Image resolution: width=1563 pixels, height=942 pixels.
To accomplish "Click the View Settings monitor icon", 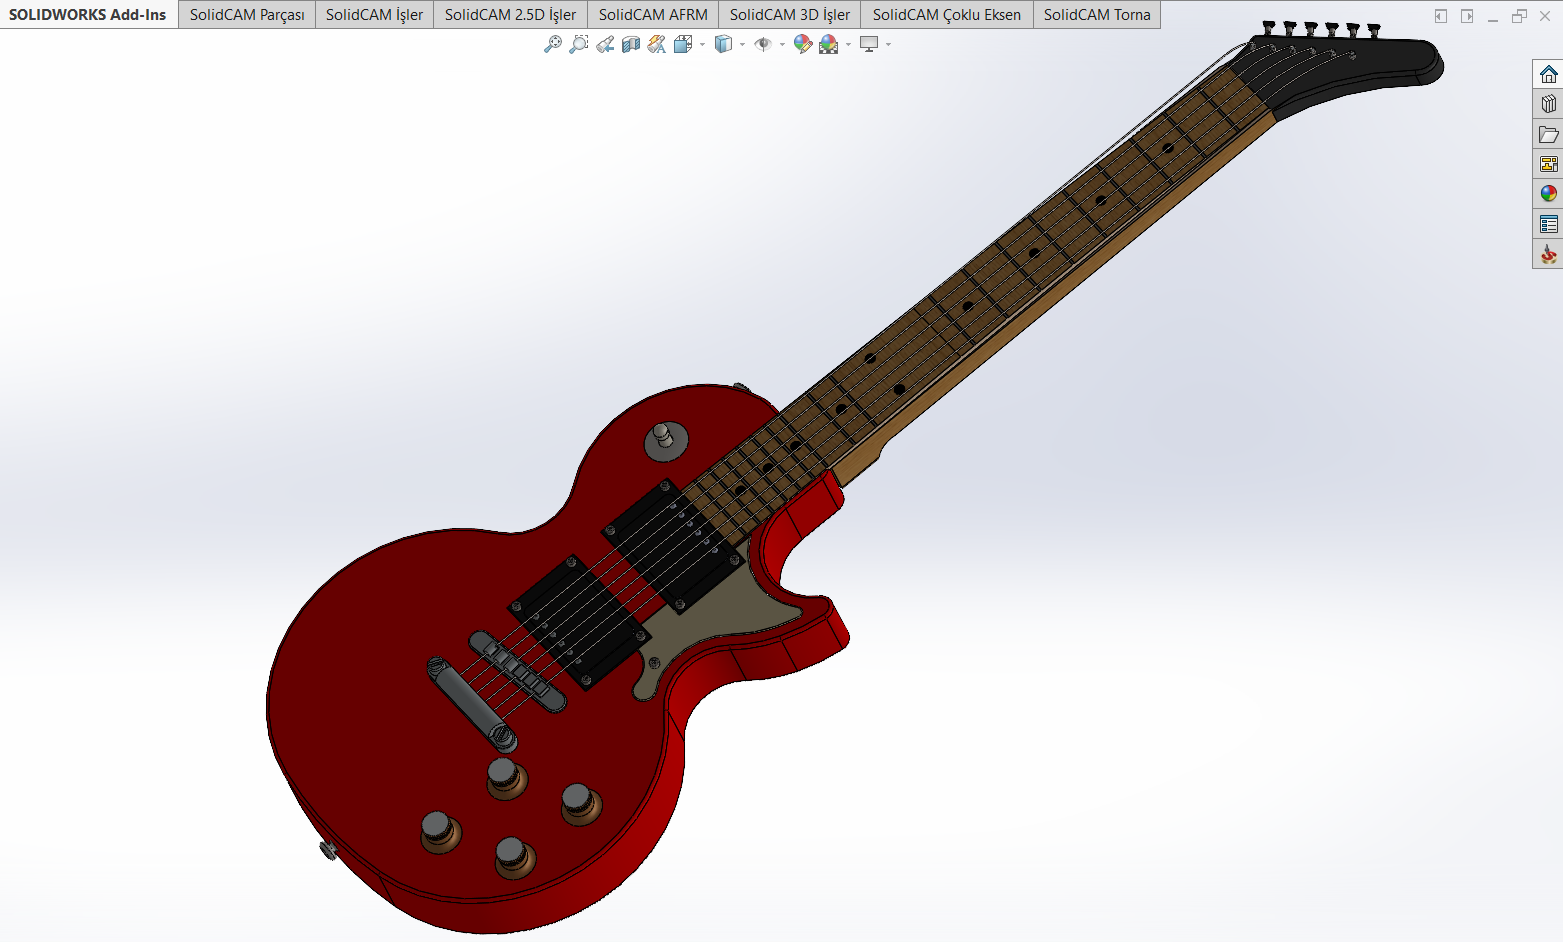I will point(869,44).
